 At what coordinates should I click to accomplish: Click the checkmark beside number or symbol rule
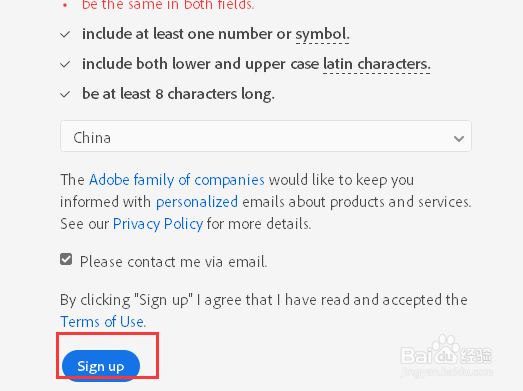[65, 34]
